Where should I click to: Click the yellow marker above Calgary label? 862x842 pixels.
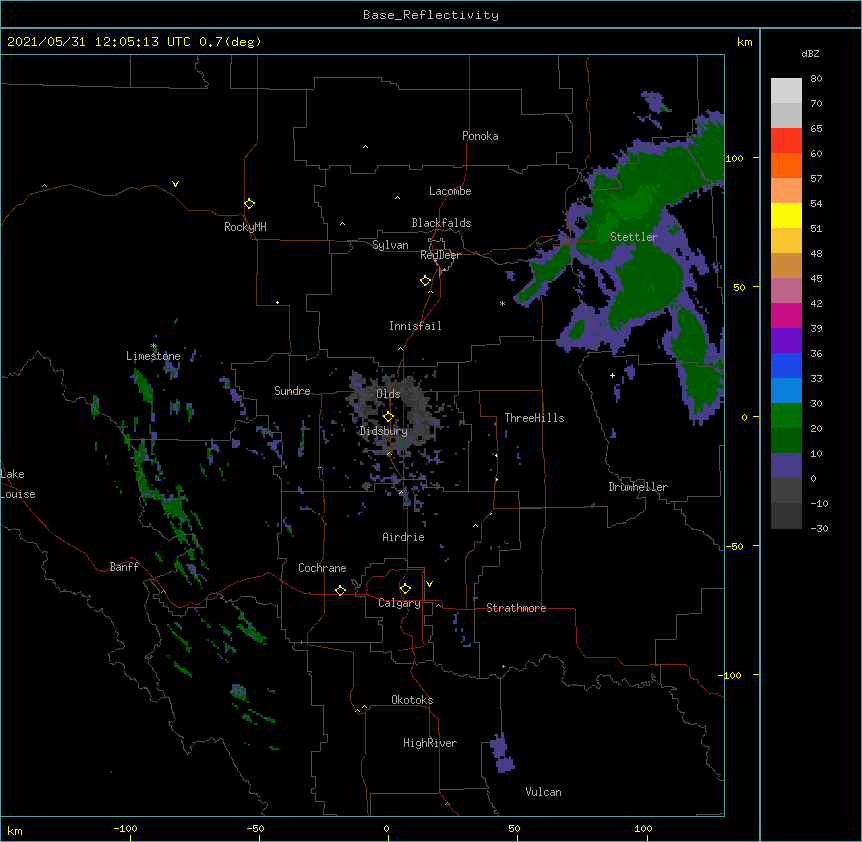pos(405,588)
